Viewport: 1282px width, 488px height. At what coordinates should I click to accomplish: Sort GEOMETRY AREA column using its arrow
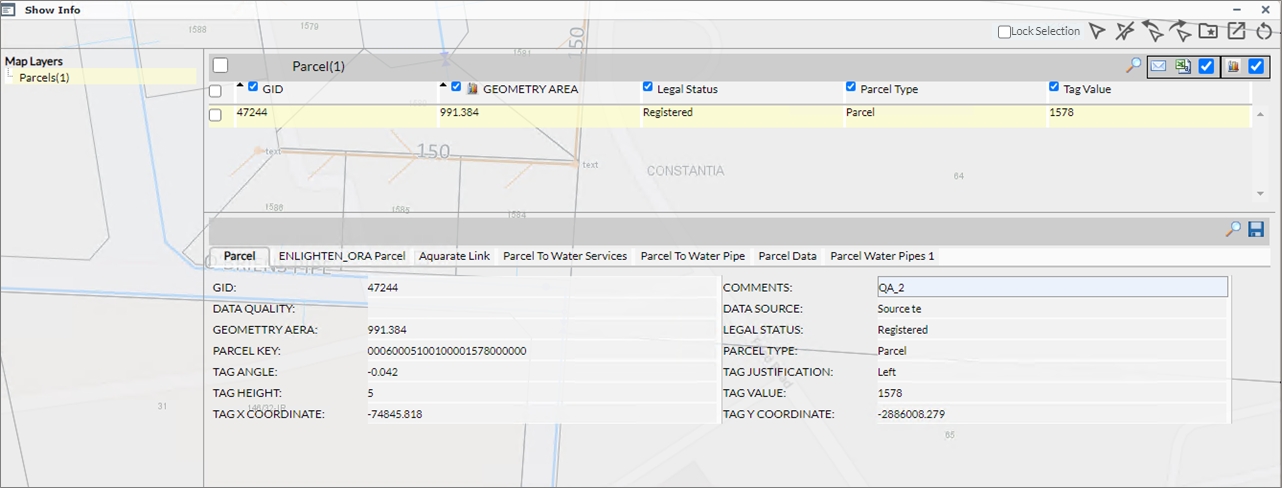pyautogui.click(x=443, y=86)
